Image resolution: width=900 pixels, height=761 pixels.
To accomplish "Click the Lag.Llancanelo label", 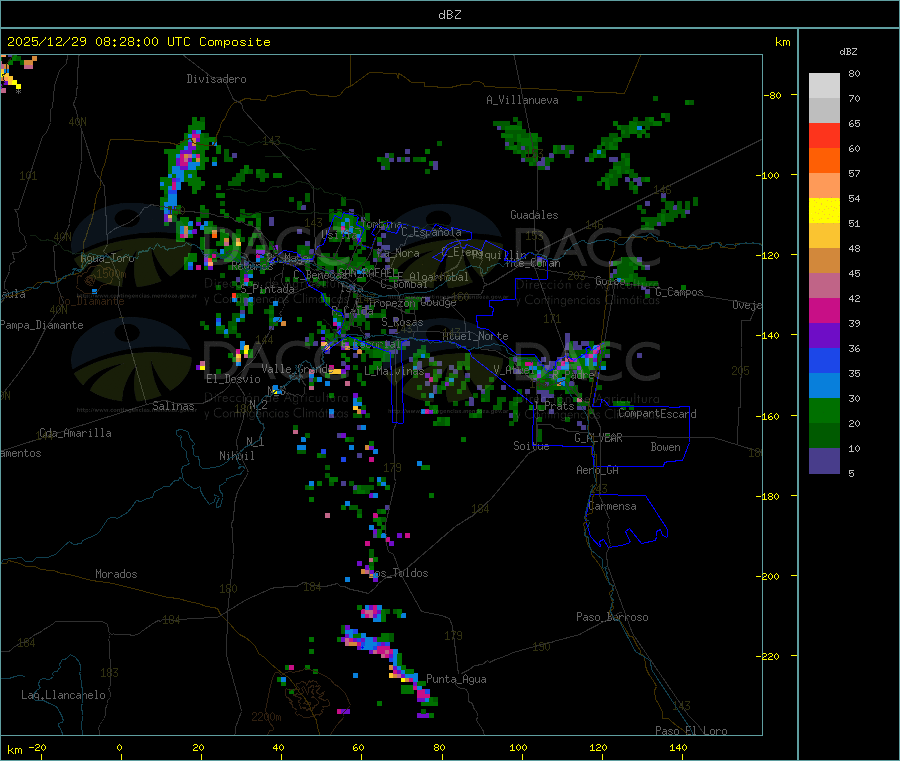I will 63,695.
